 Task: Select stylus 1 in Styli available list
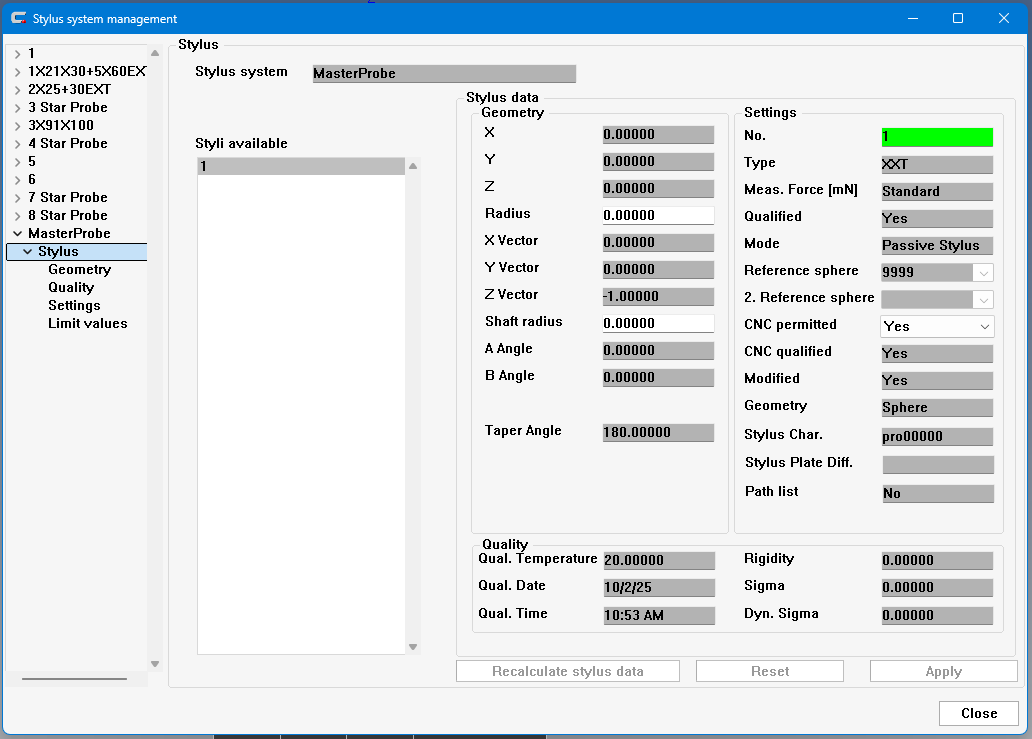[x=300, y=167]
